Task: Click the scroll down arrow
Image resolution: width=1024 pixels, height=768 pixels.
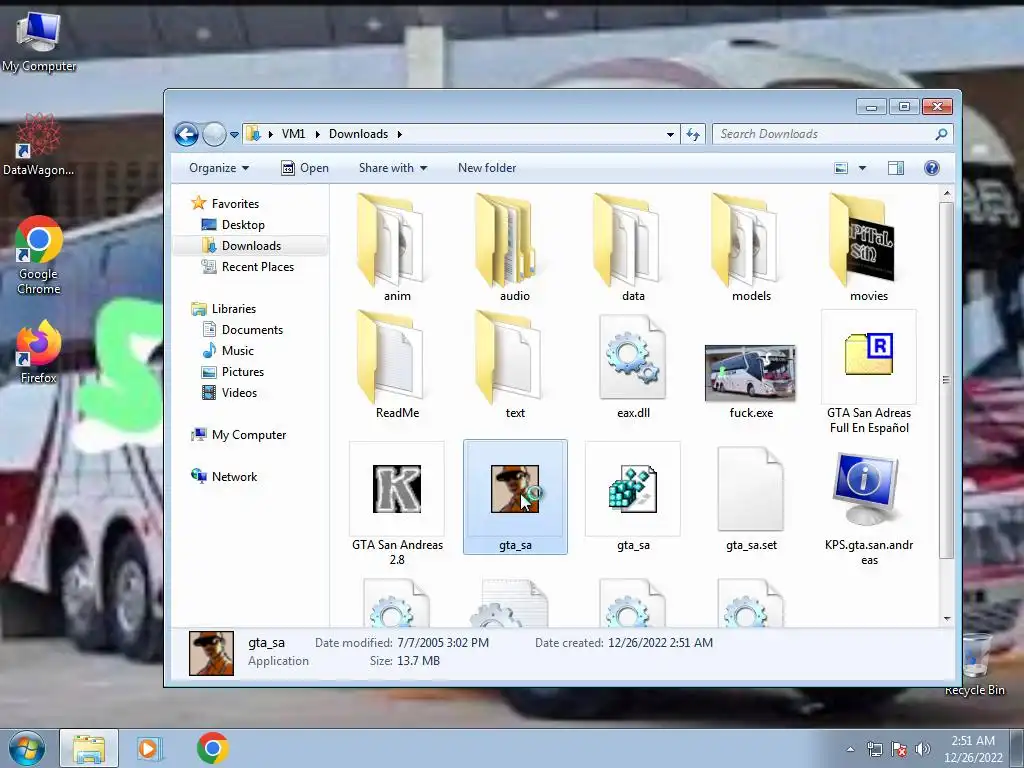Action: [946, 618]
